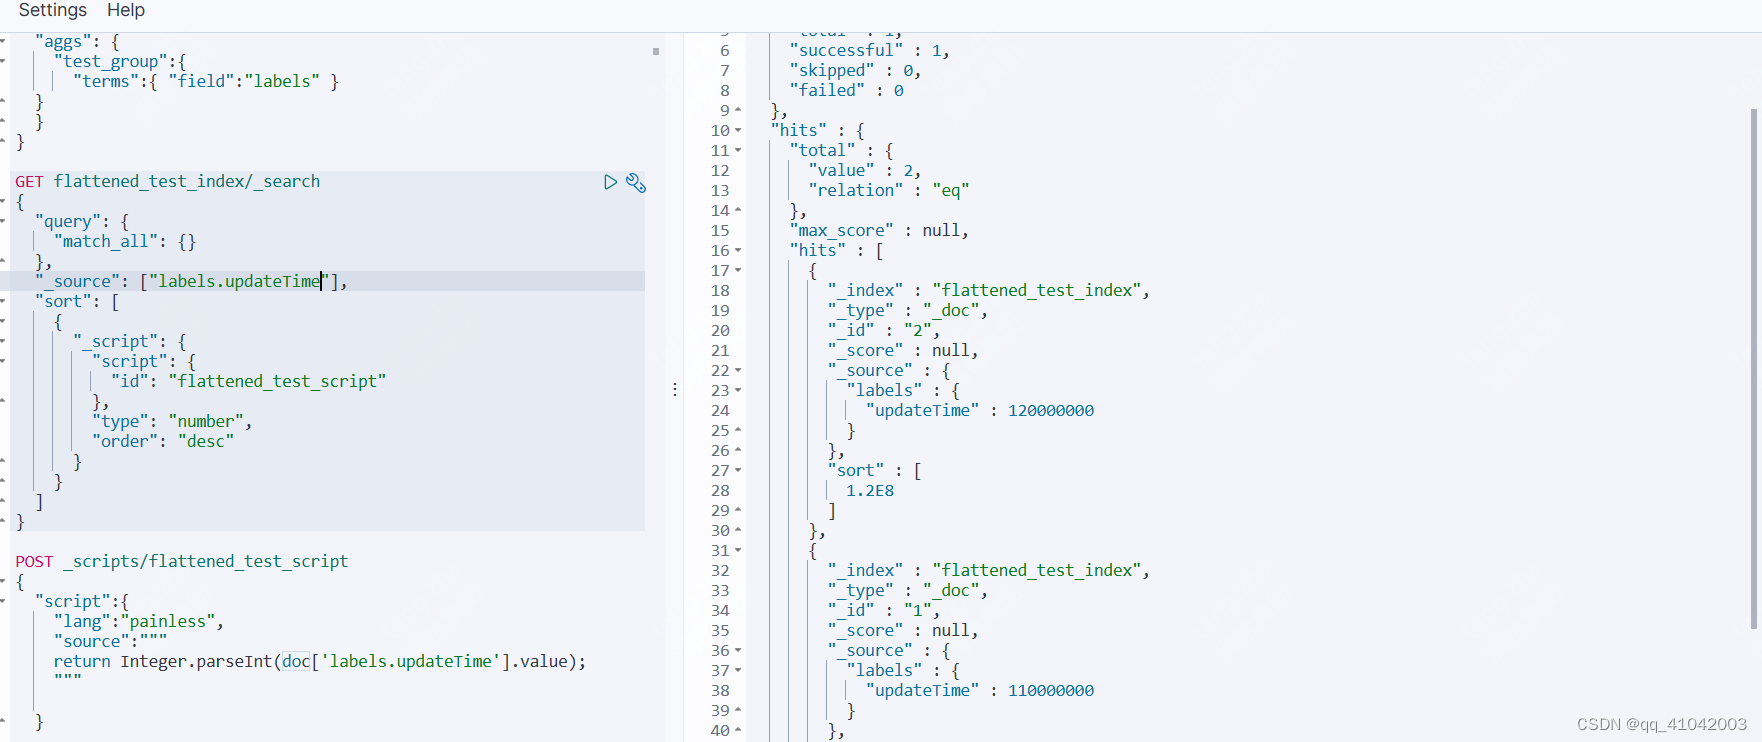Click the return Integer.parseInt script line

320,661
